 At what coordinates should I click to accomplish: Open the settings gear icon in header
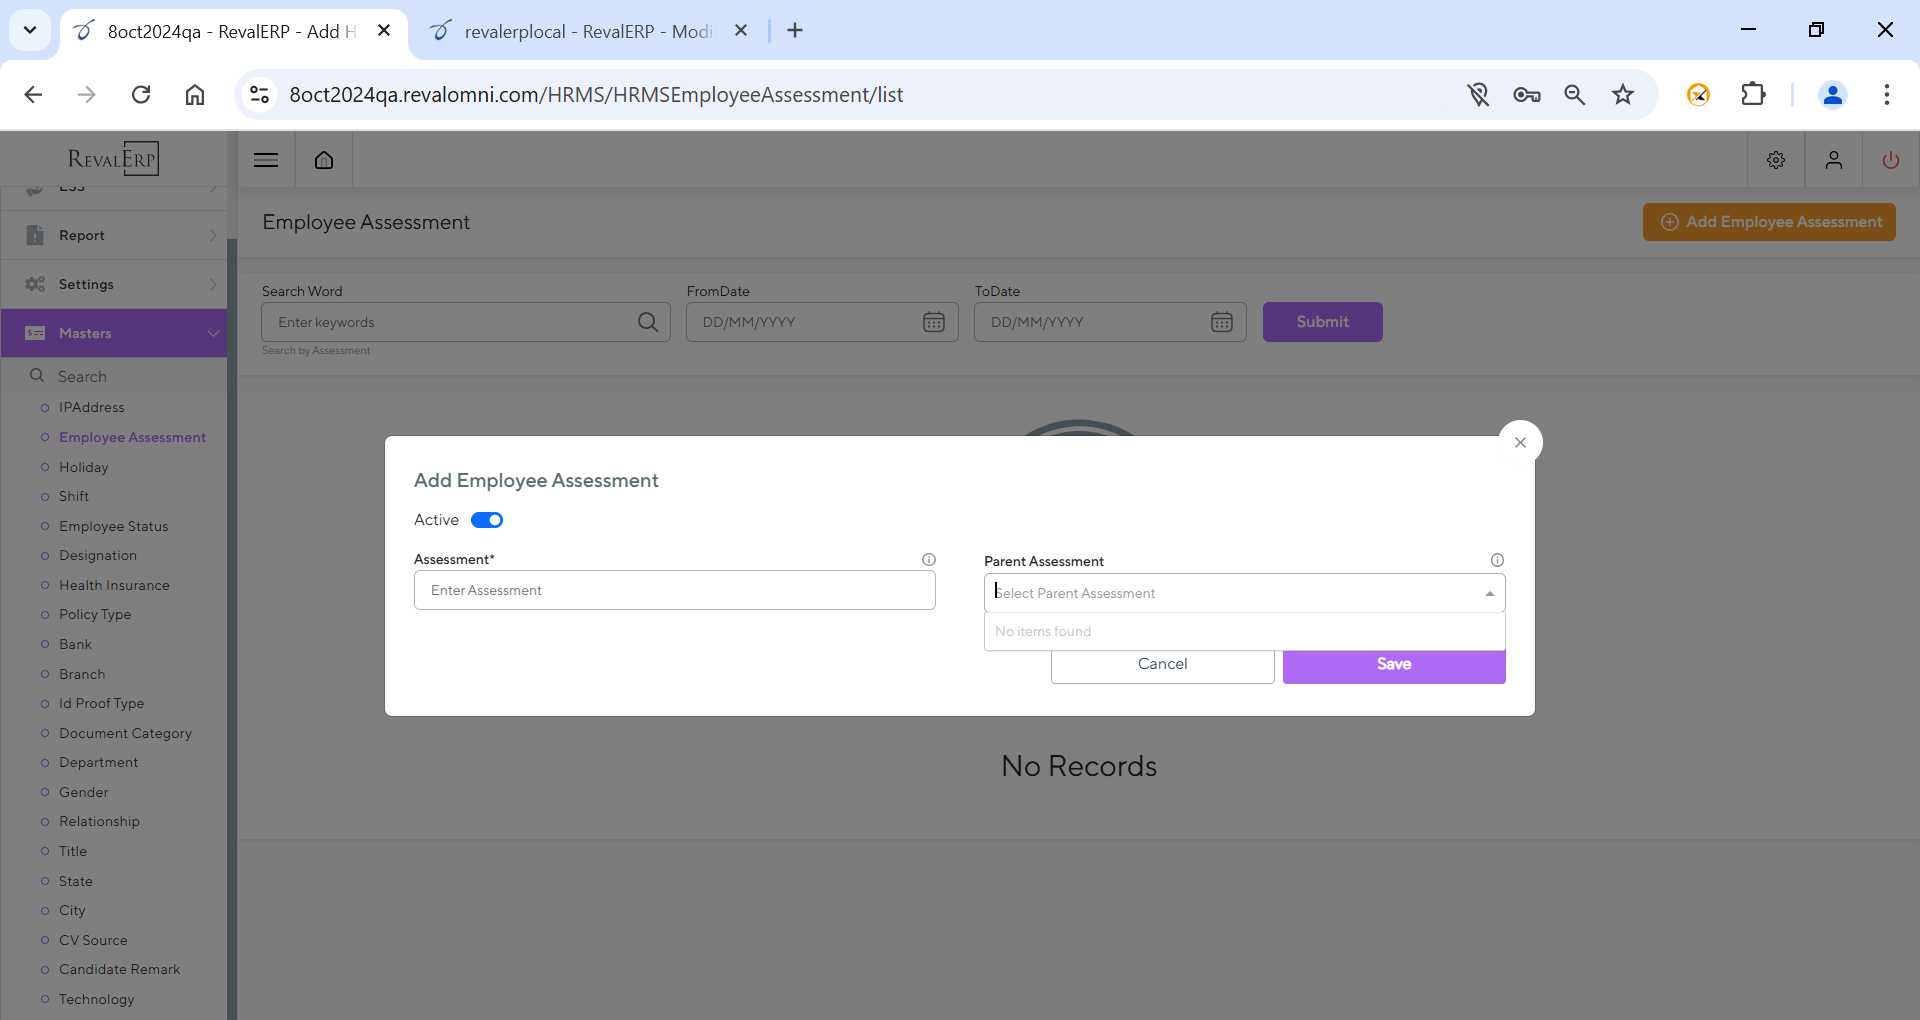[x=1776, y=160]
